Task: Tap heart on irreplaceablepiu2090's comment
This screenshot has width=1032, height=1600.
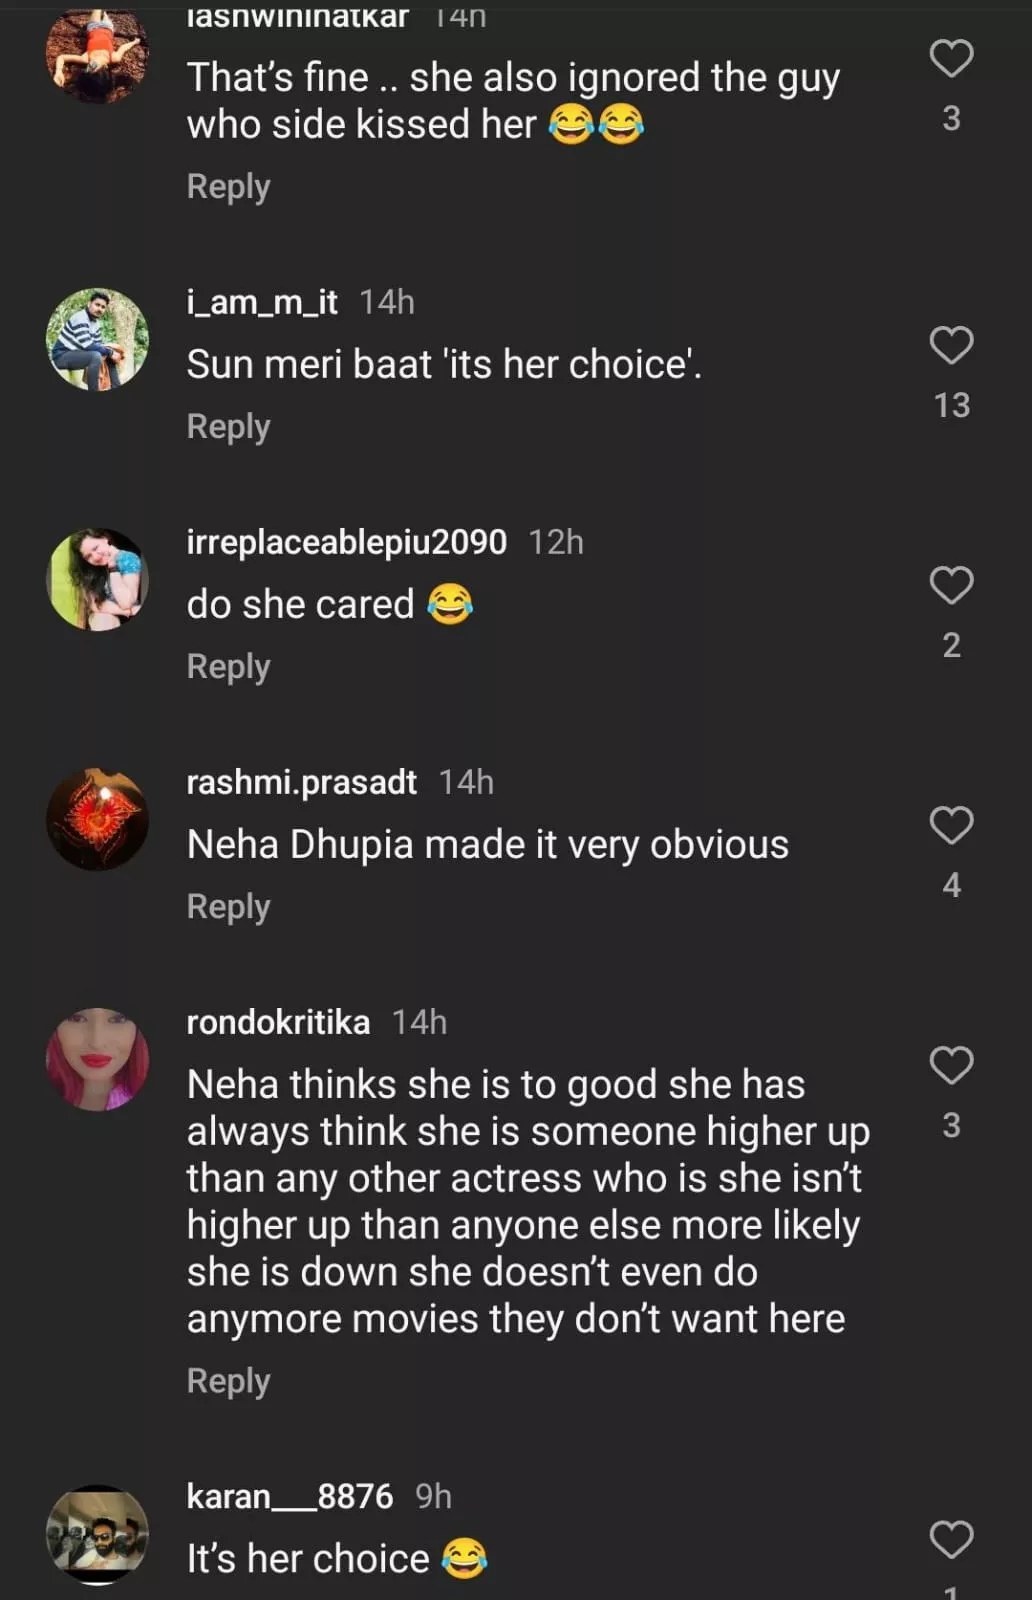Action: pyautogui.click(x=951, y=585)
